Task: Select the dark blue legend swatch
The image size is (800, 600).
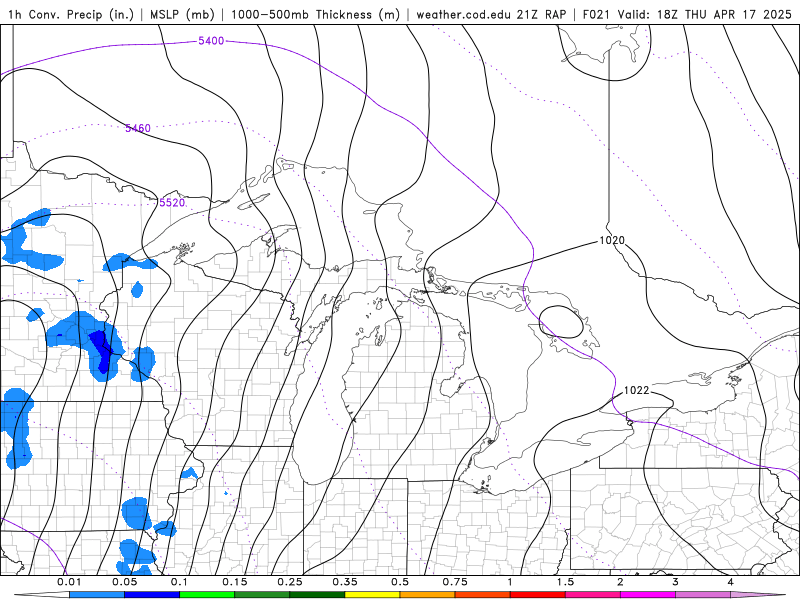Action: click(x=152, y=595)
